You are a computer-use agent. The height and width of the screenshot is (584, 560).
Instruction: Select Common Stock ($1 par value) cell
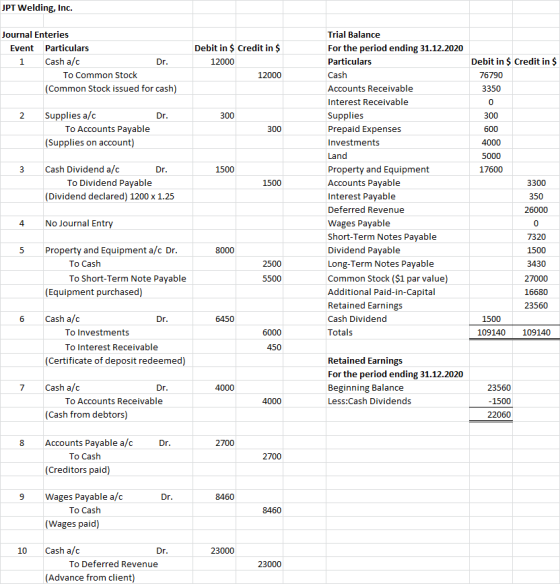[388, 279]
